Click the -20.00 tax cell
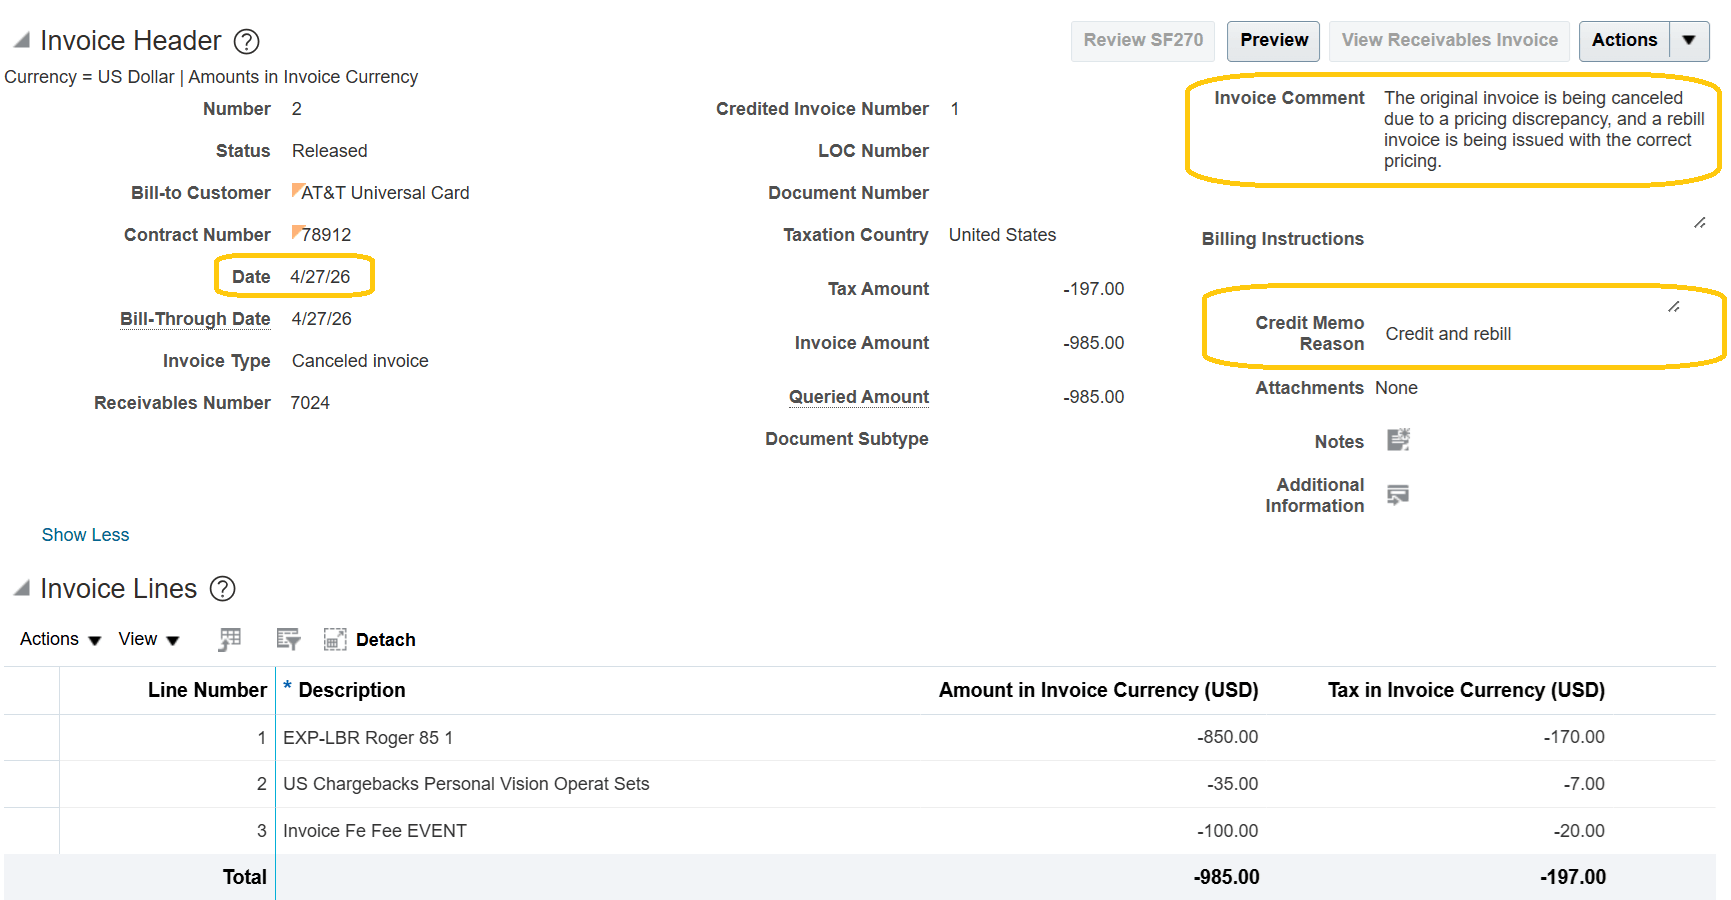 1579,831
